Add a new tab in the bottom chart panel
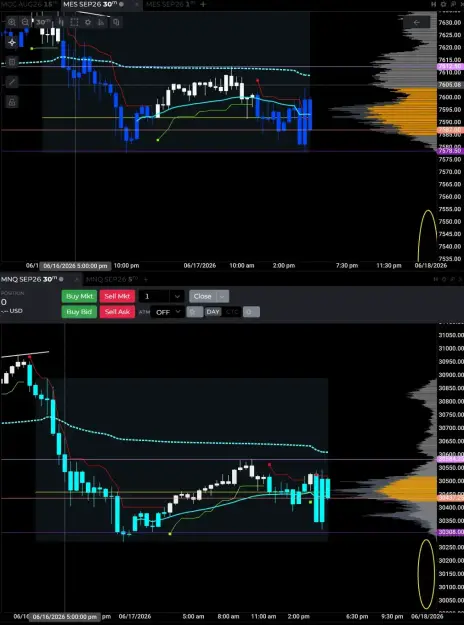This screenshot has height=625, width=464. pos(145,279)
